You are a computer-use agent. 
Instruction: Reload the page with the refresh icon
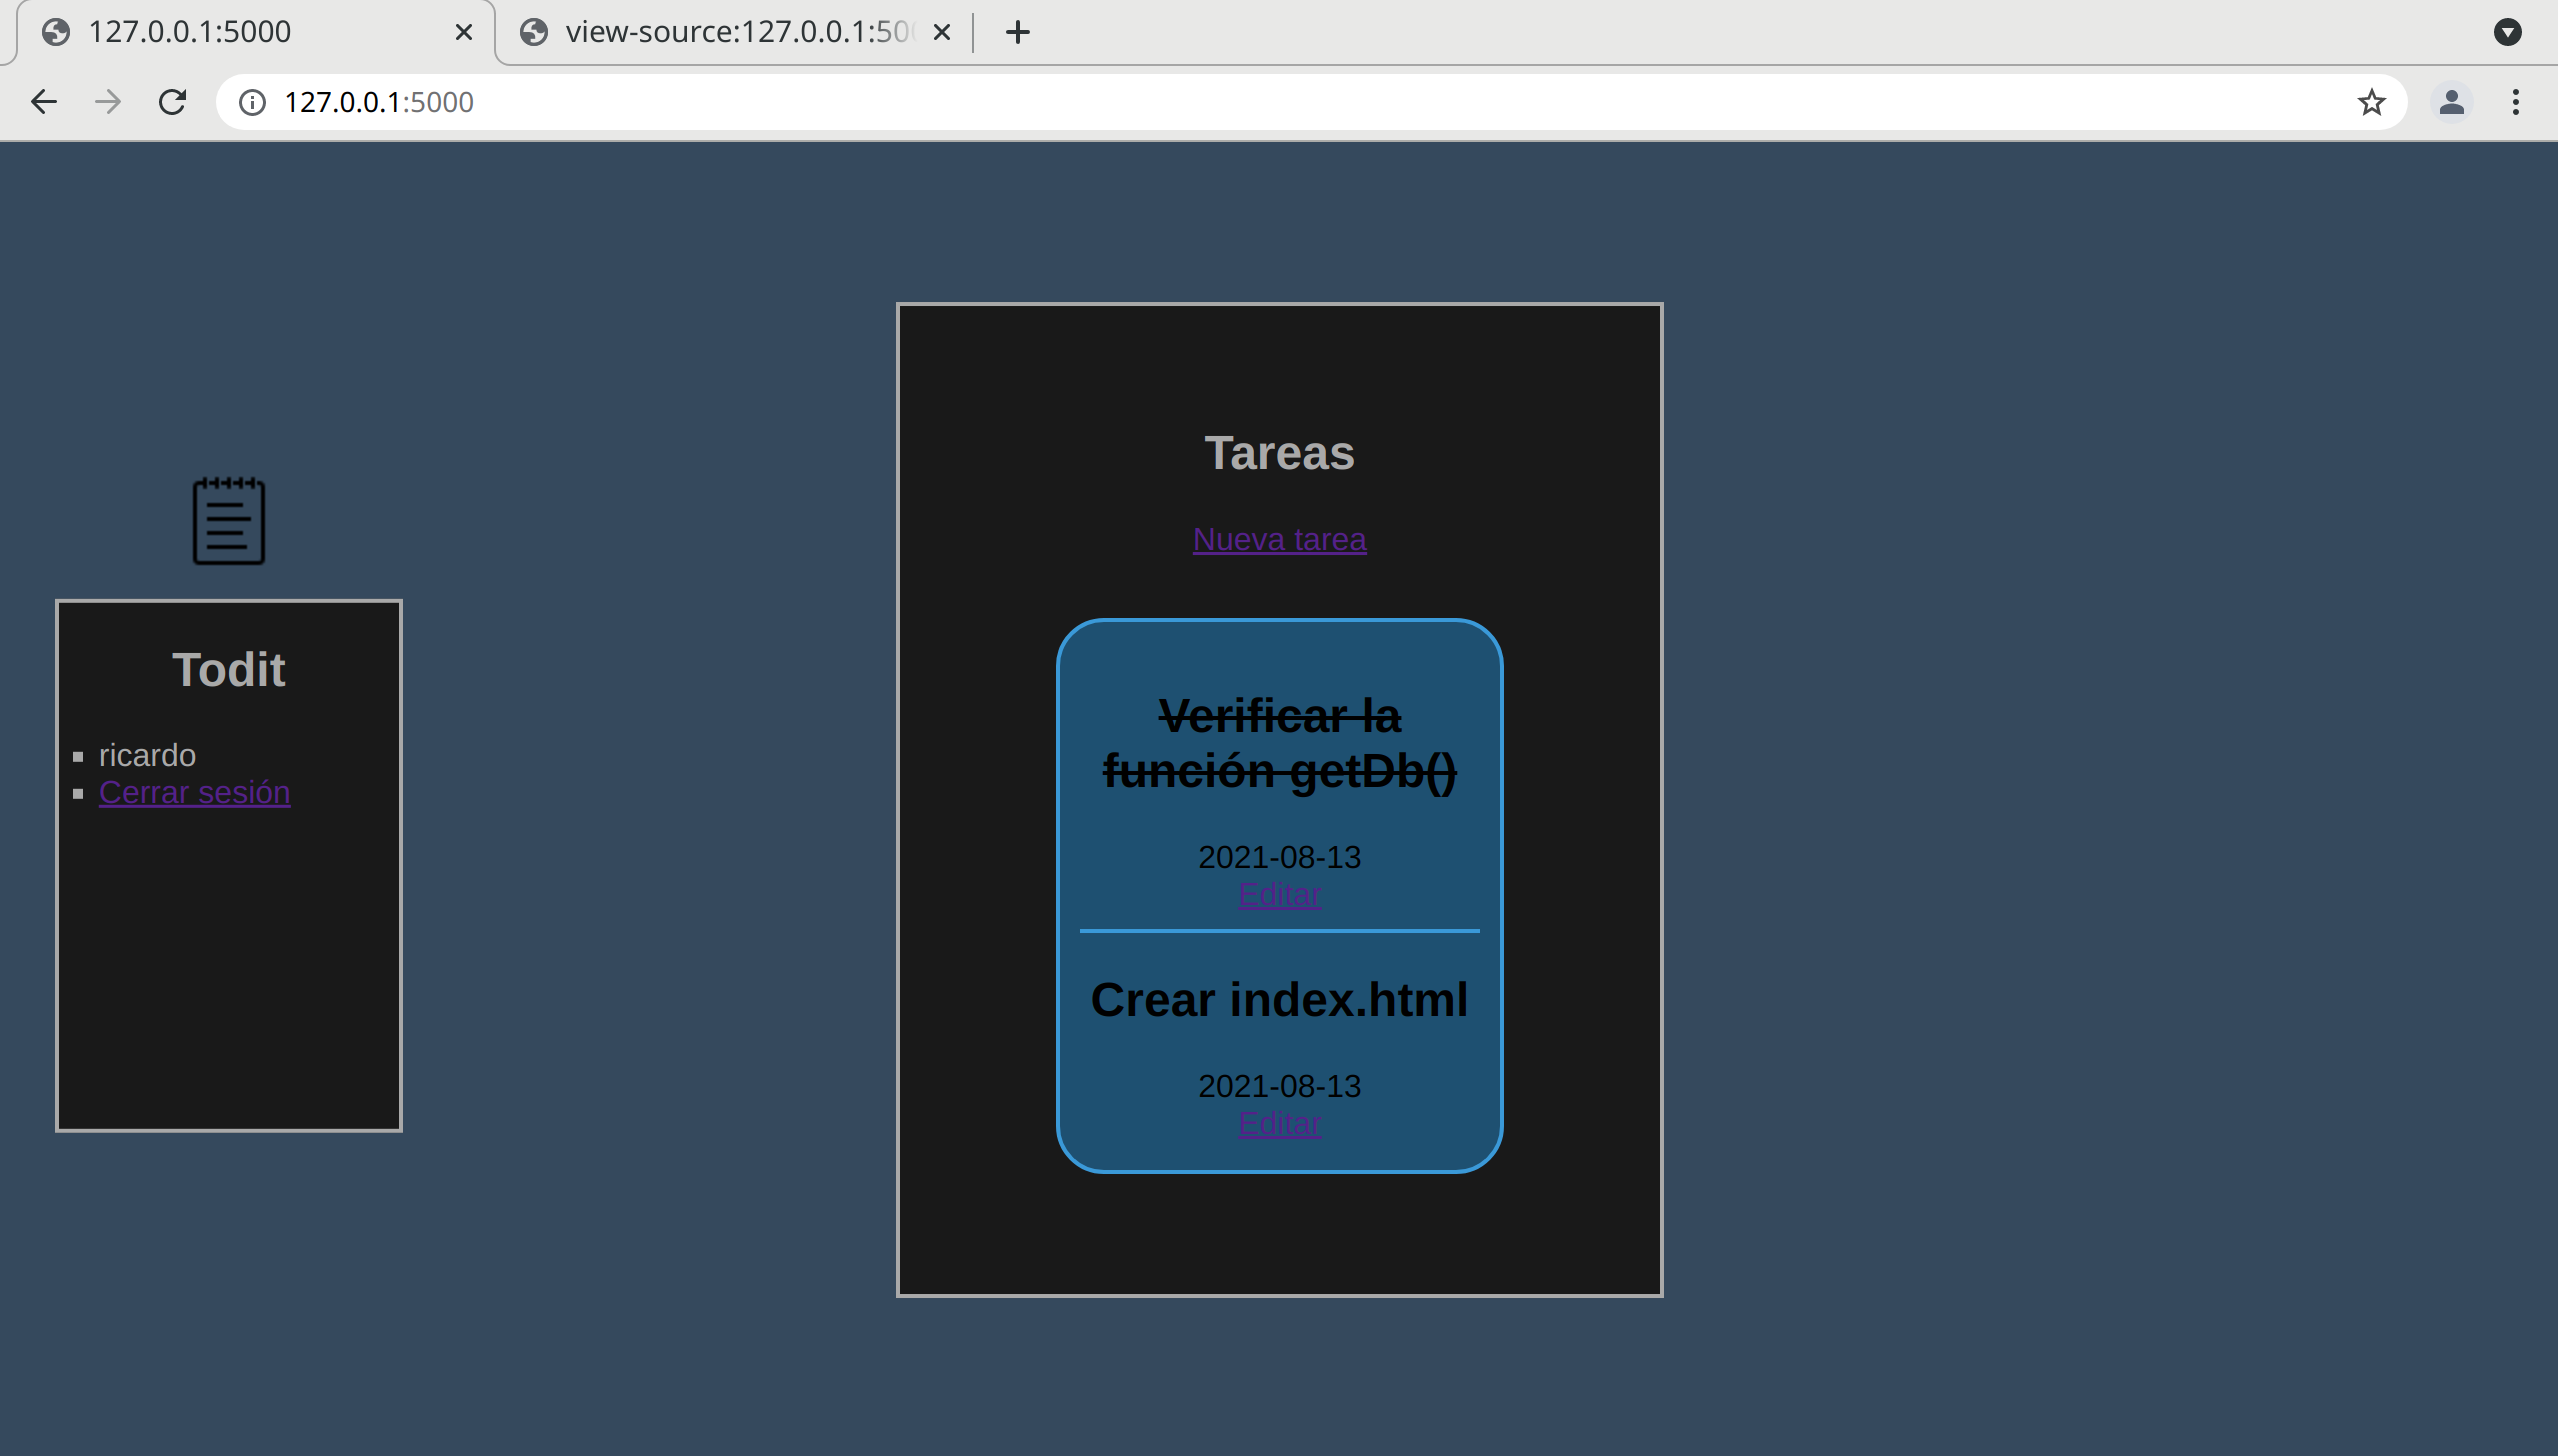(173, 102)
